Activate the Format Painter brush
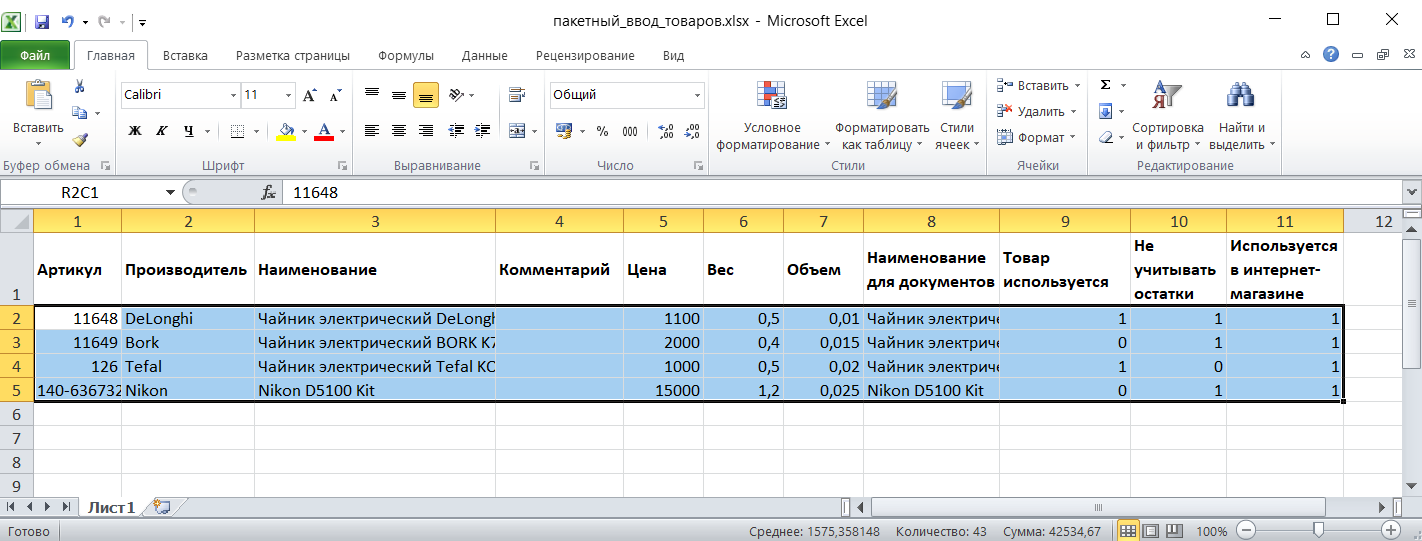The image size is (1422, 541). [x=80, y=140]
